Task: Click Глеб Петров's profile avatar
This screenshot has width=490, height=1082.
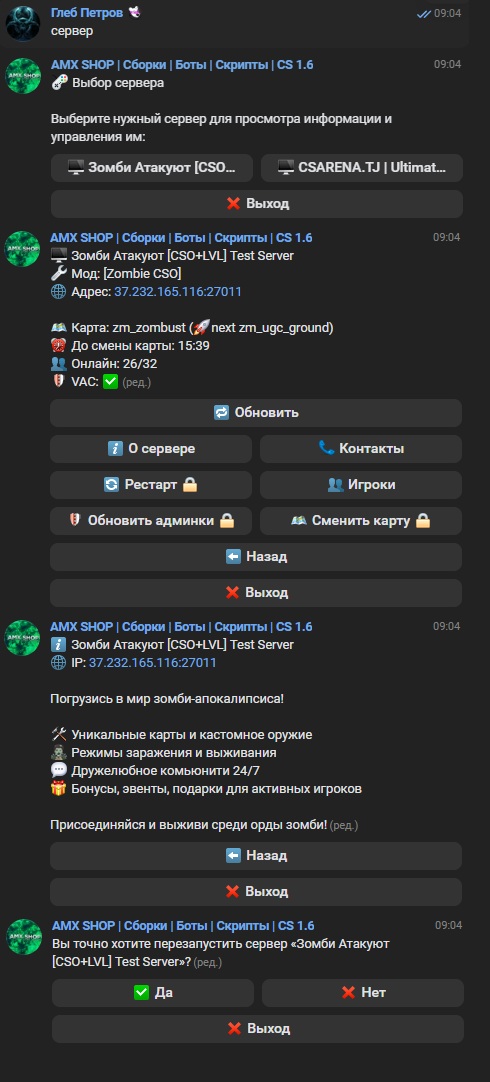Action: point(23,23)
